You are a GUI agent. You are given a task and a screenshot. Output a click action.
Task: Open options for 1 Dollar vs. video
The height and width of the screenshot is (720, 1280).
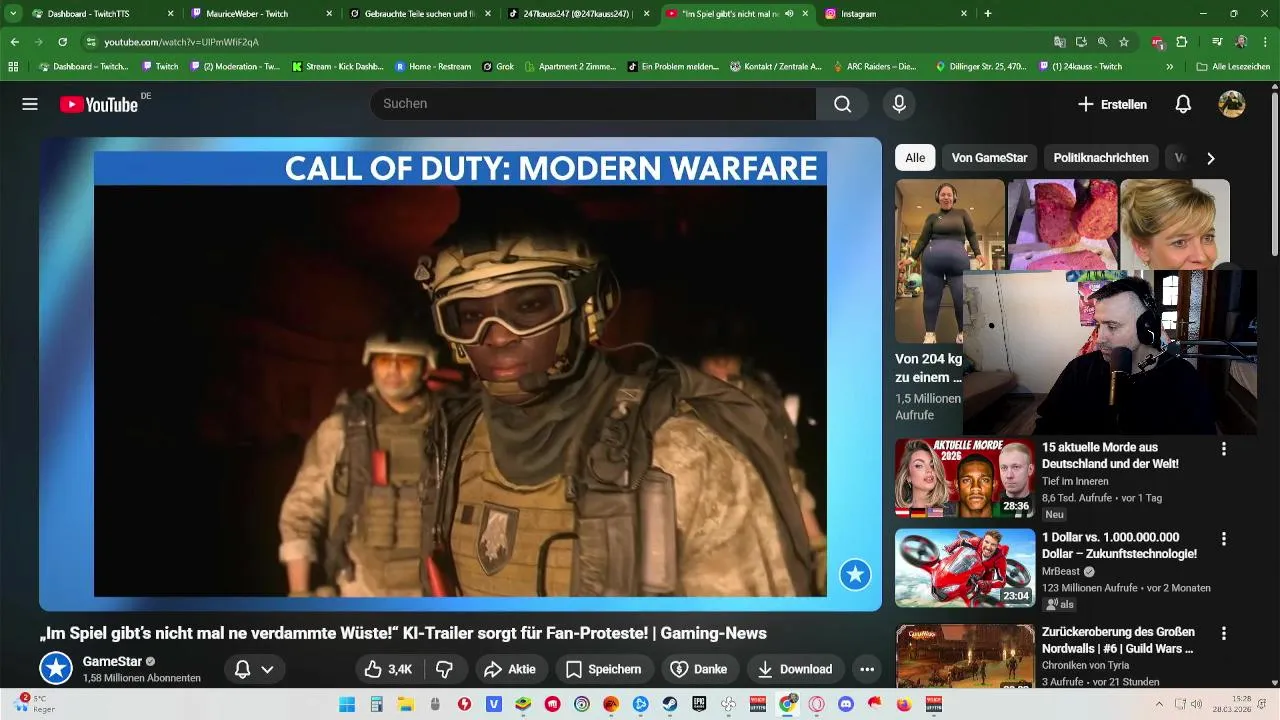[1223, 539]
